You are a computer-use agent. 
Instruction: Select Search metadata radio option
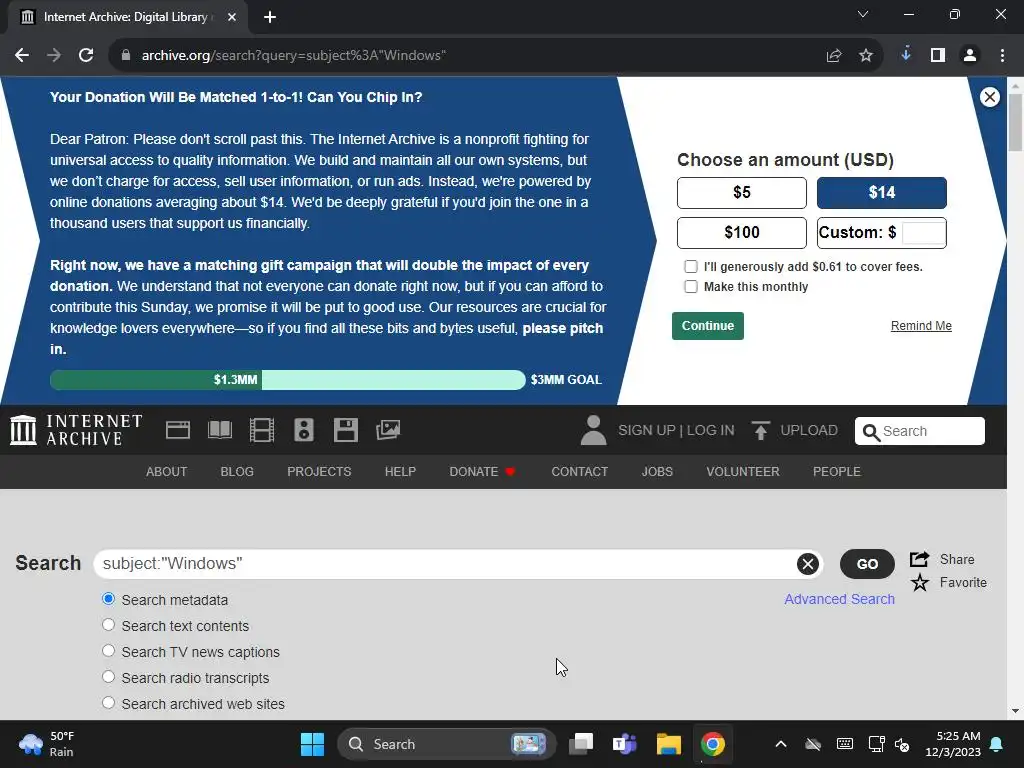point(108,599)
